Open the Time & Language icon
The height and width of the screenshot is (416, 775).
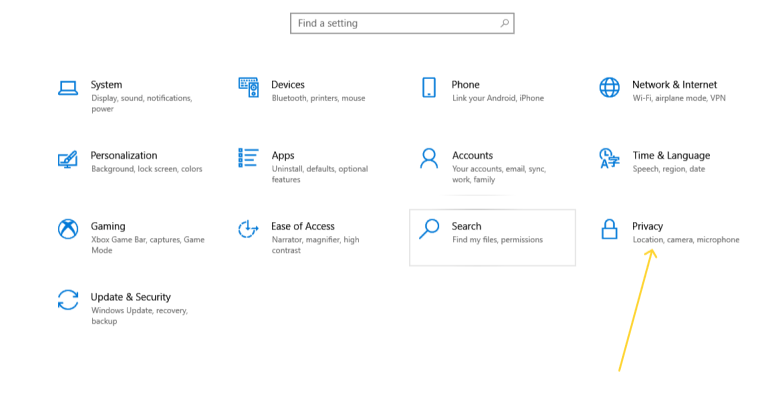pyautogui.click(x=609, y=158)
